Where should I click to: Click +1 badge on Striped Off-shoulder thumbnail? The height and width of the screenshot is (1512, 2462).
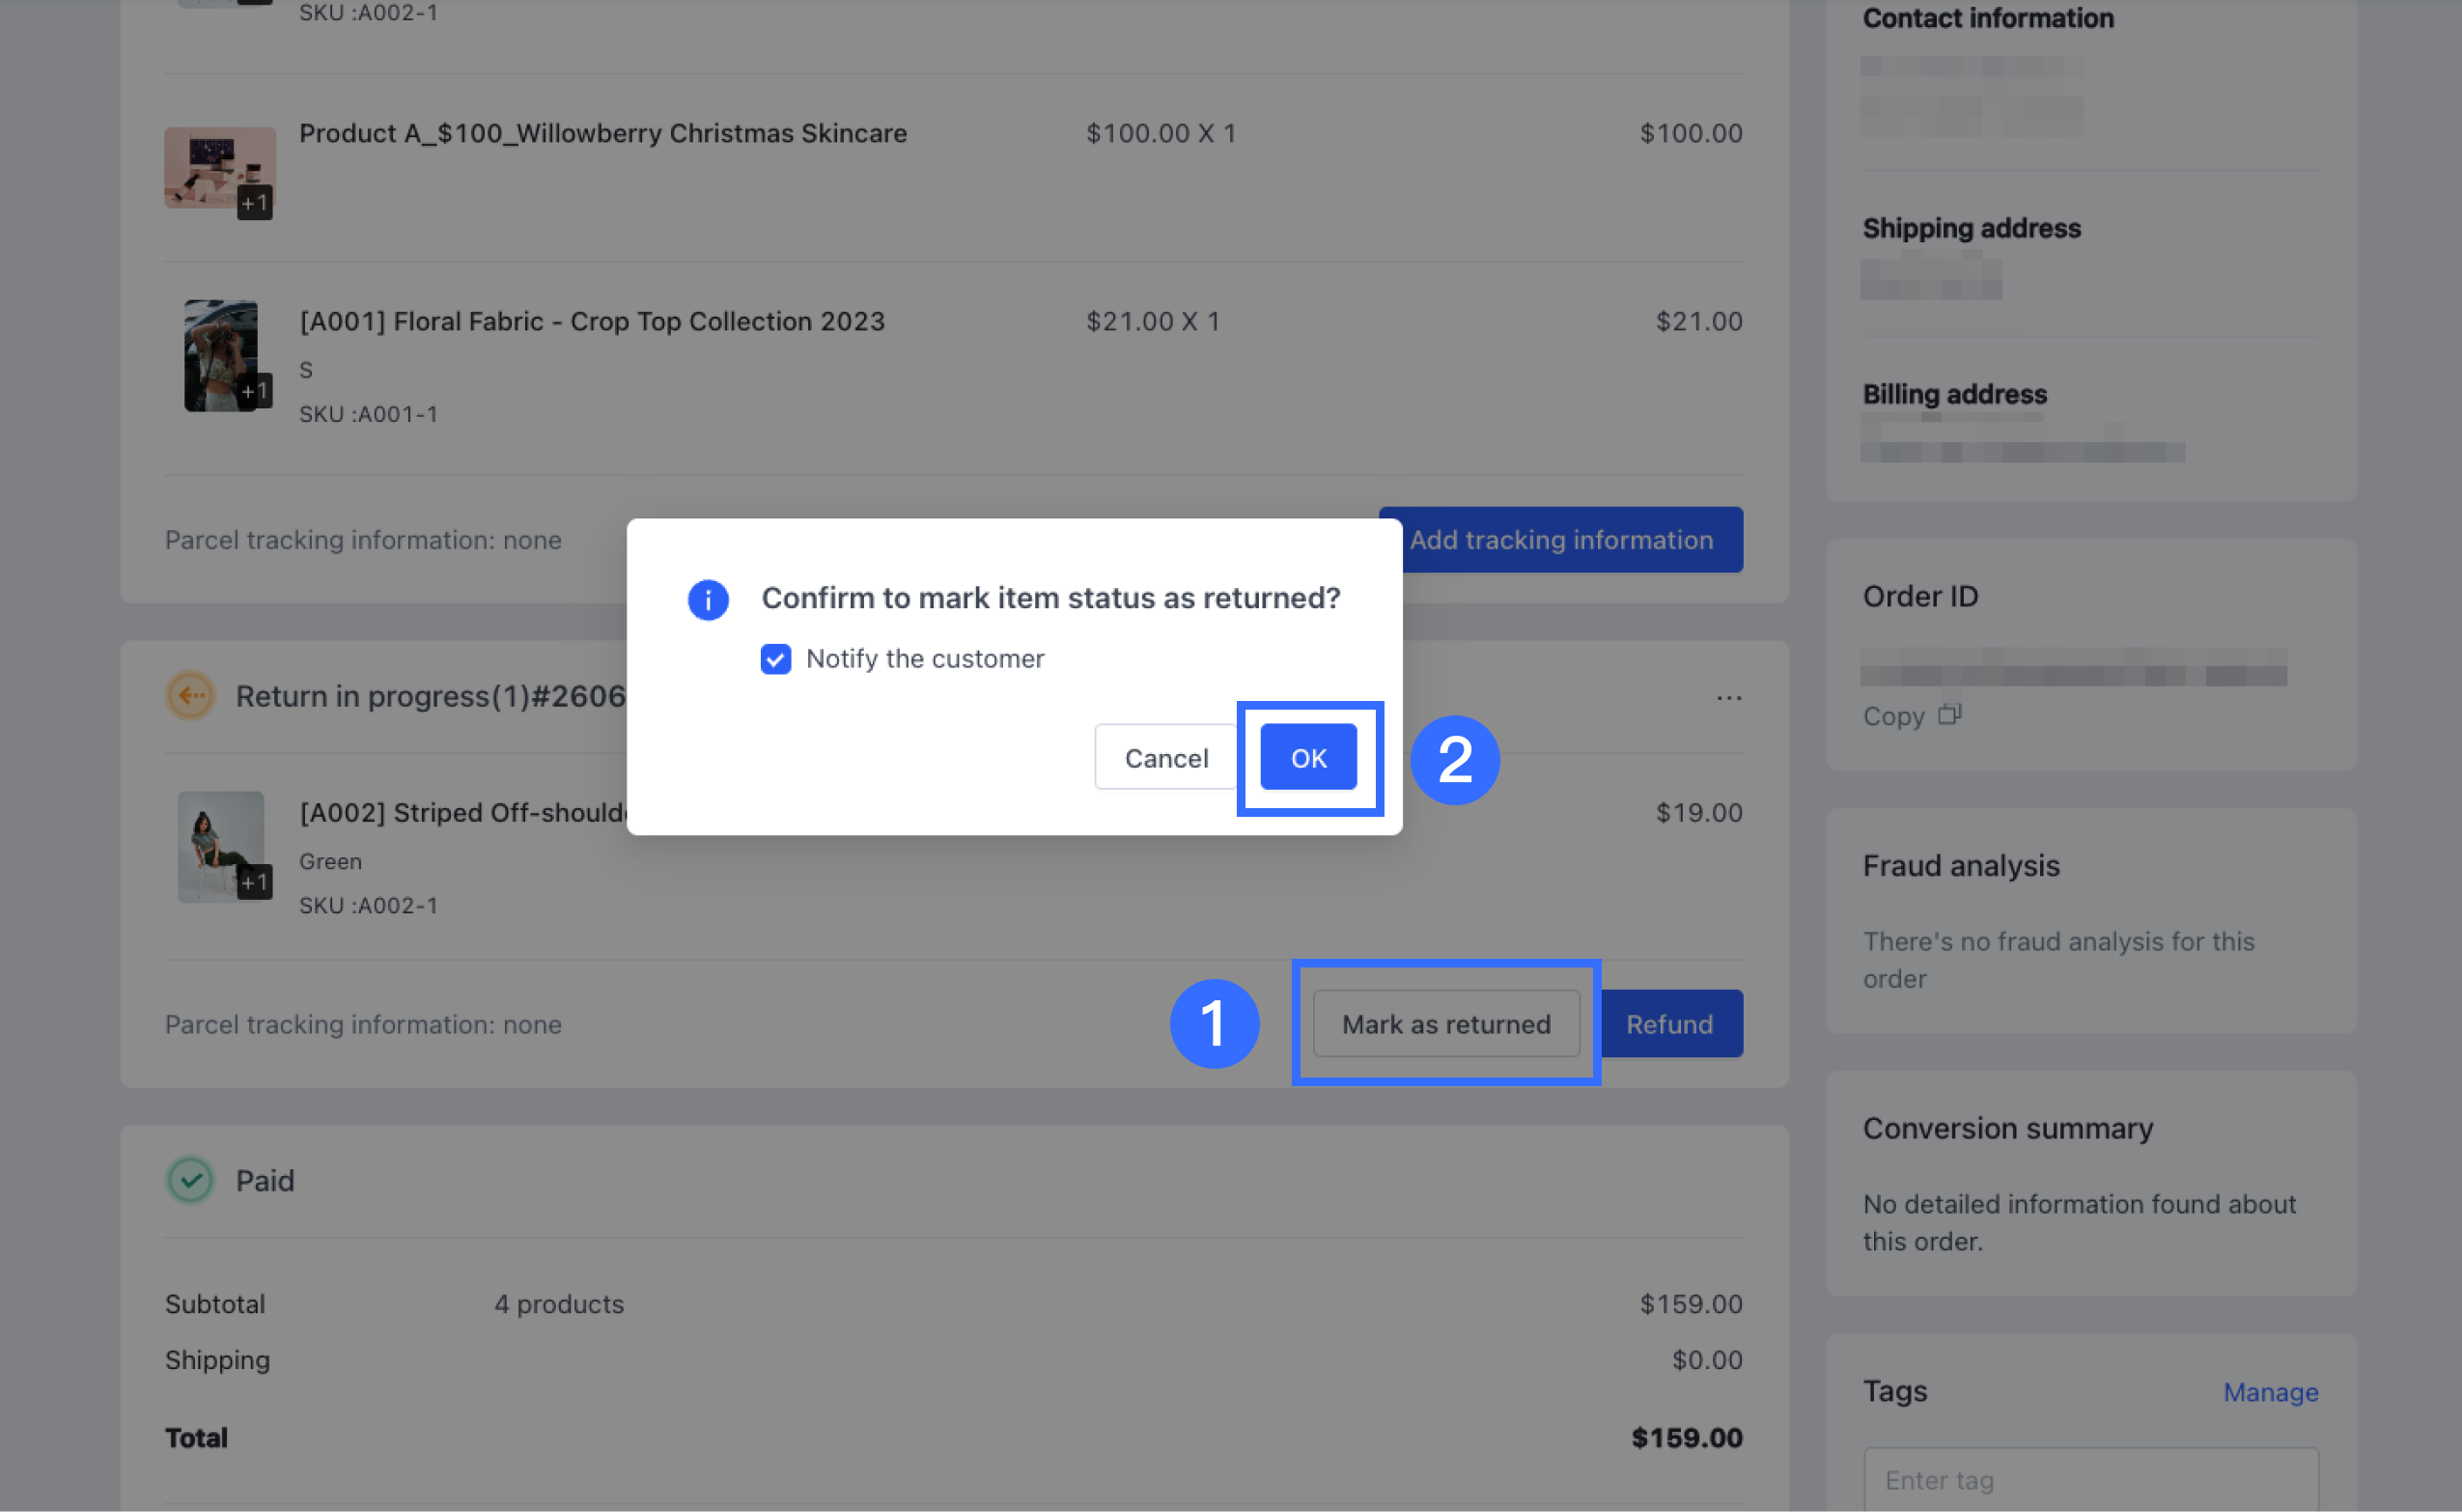point(254,882)
